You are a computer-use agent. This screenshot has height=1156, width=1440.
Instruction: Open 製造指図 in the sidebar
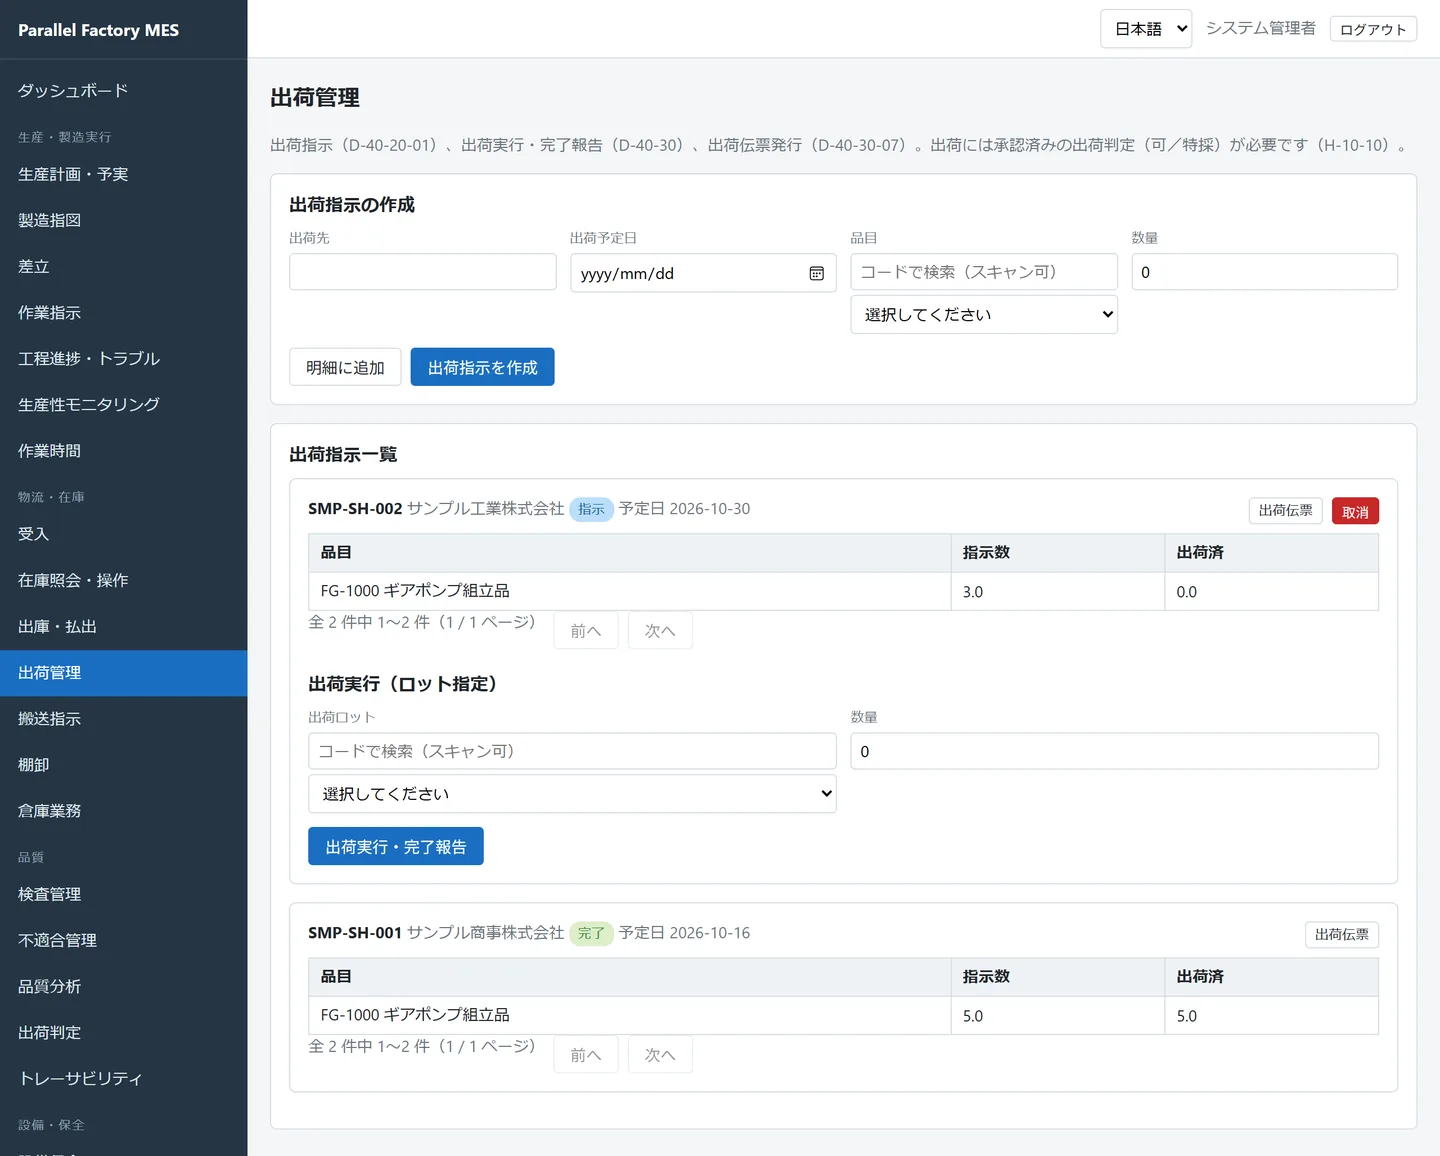[x=124, y=220]
